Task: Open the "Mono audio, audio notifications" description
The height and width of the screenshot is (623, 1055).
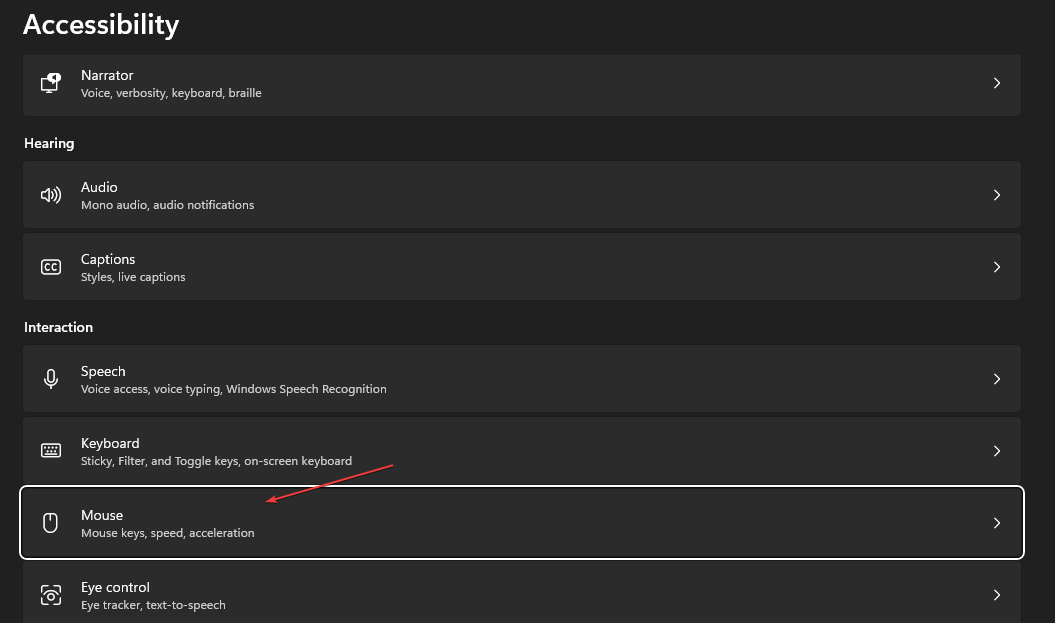Action: point(167,205)
